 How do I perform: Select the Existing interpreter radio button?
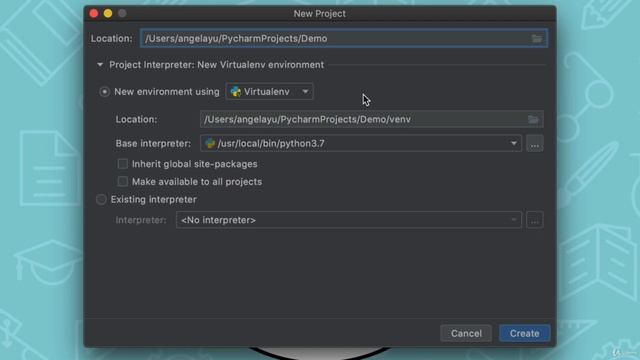pos(101,200)
